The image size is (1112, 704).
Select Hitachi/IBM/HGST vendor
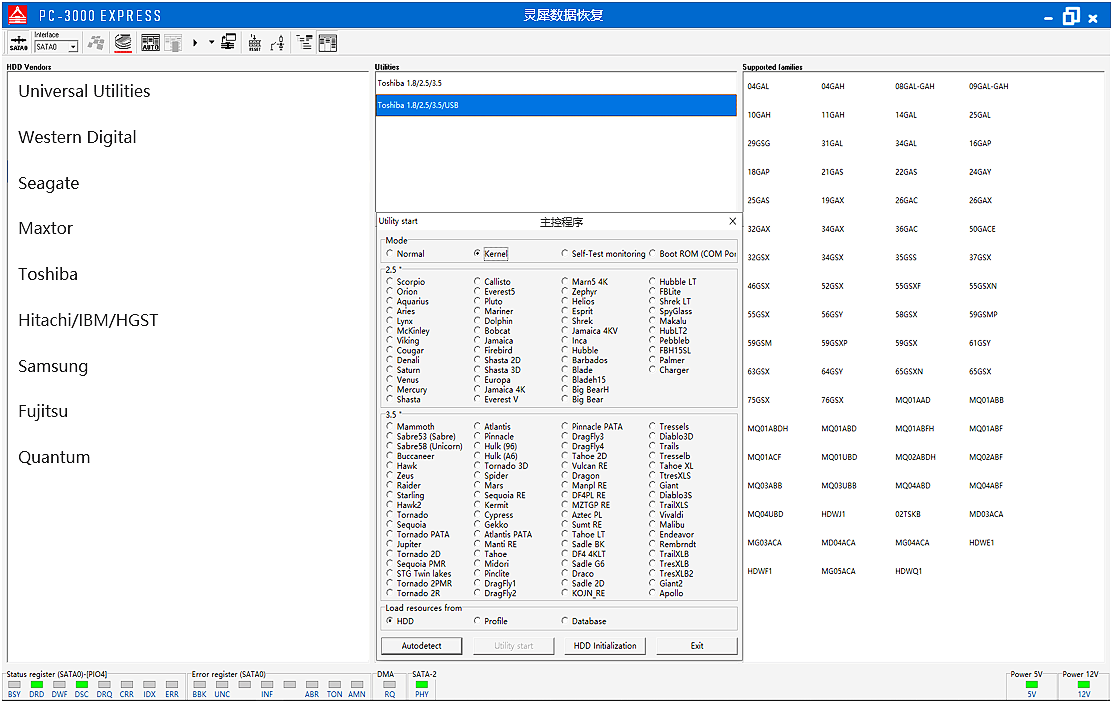[x=88, y=320]
